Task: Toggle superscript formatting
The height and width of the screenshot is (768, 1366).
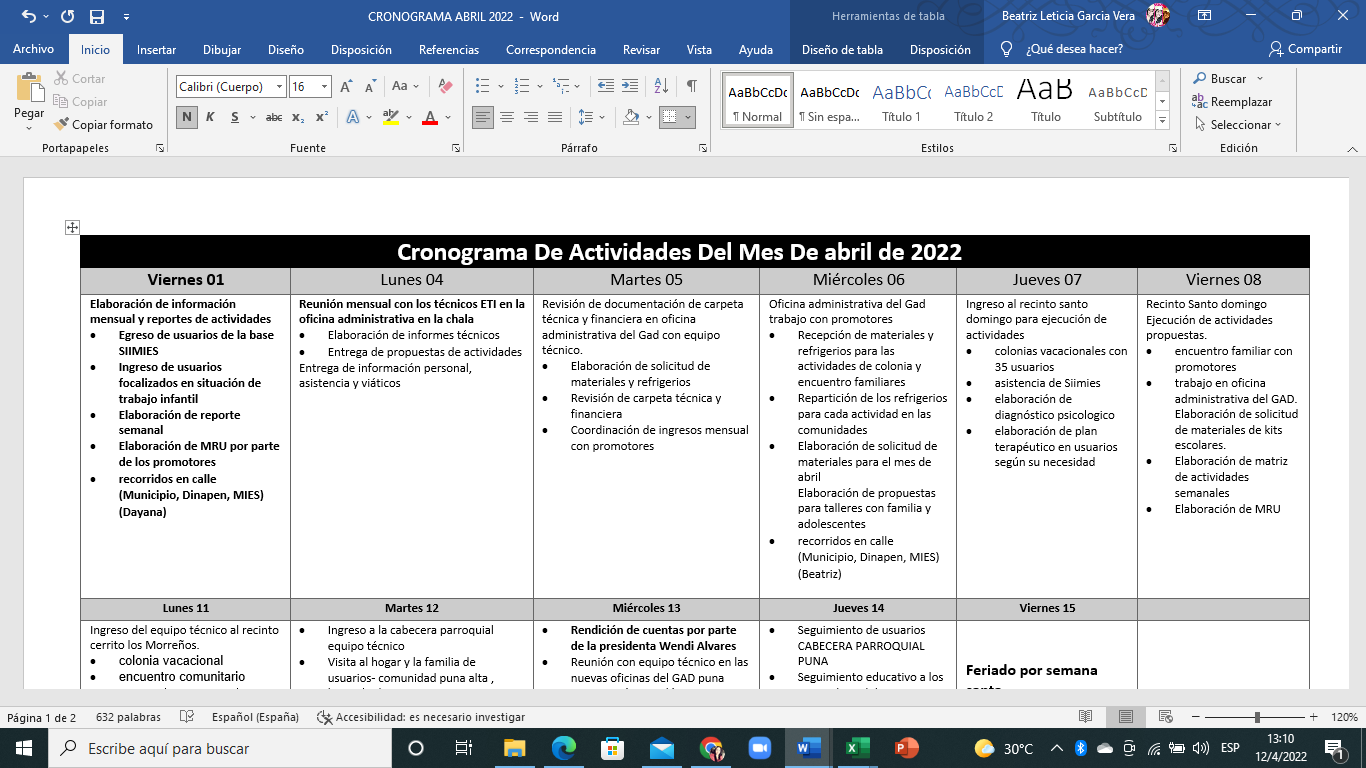Action: (x=322, y=117)
